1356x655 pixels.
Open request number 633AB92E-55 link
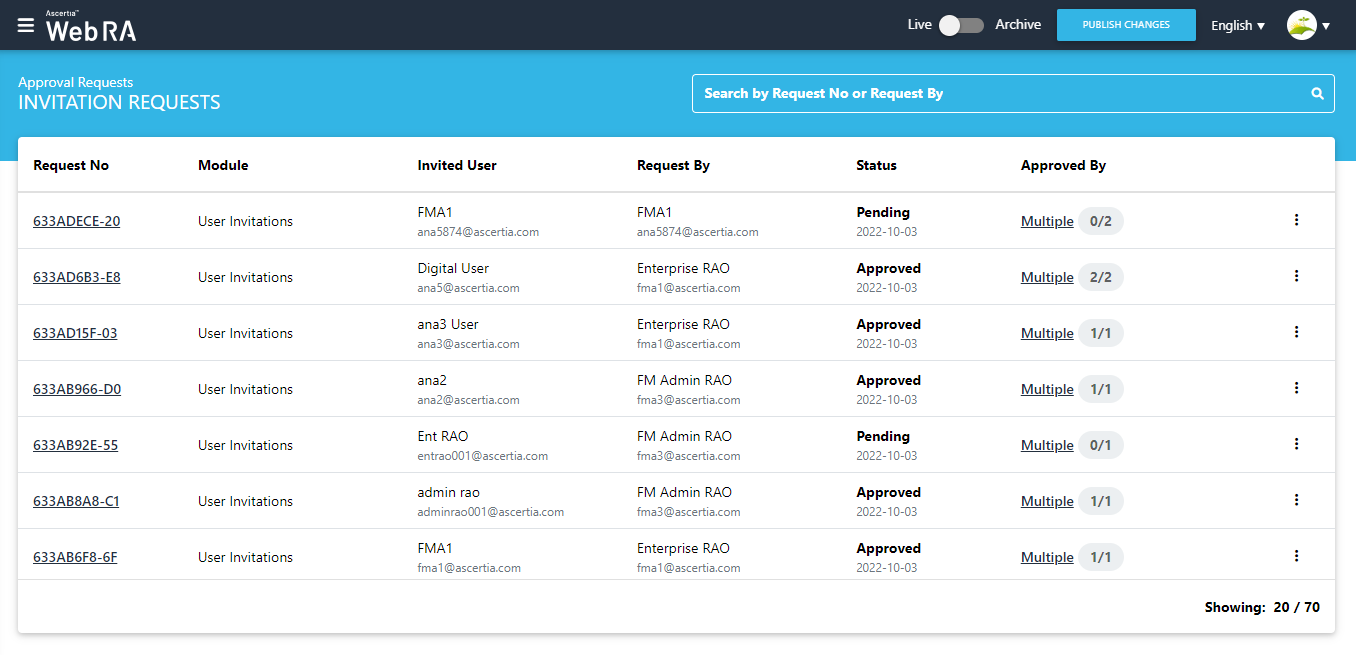click(x=75, y=445)
